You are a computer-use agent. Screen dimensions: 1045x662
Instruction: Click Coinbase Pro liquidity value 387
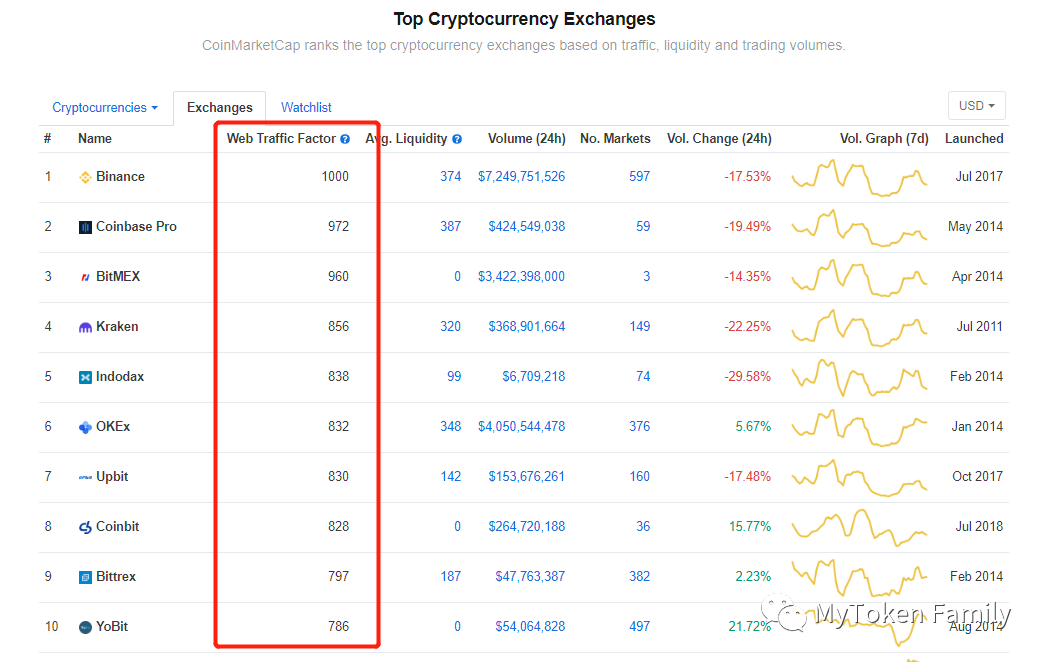pos(451,227)
